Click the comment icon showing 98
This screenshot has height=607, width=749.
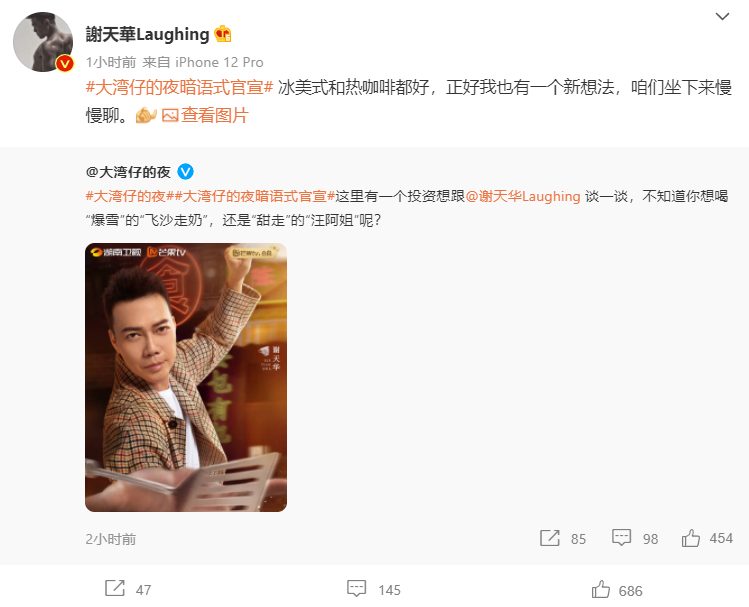coord(621,538)
